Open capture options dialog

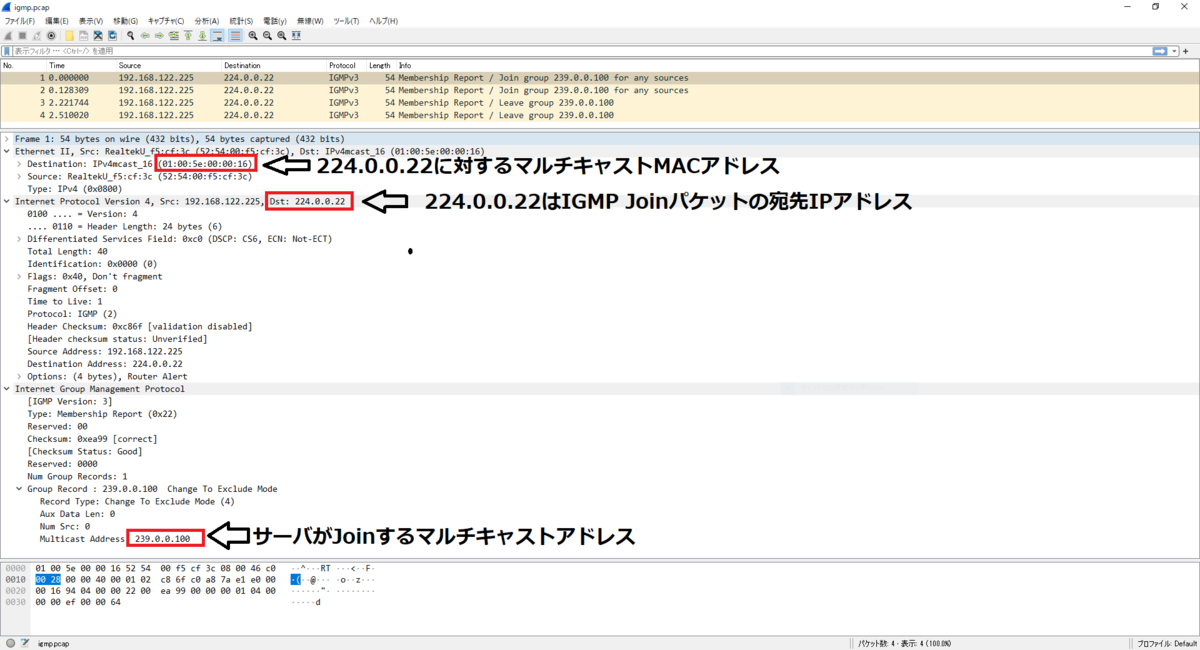[x=51, y=36]
